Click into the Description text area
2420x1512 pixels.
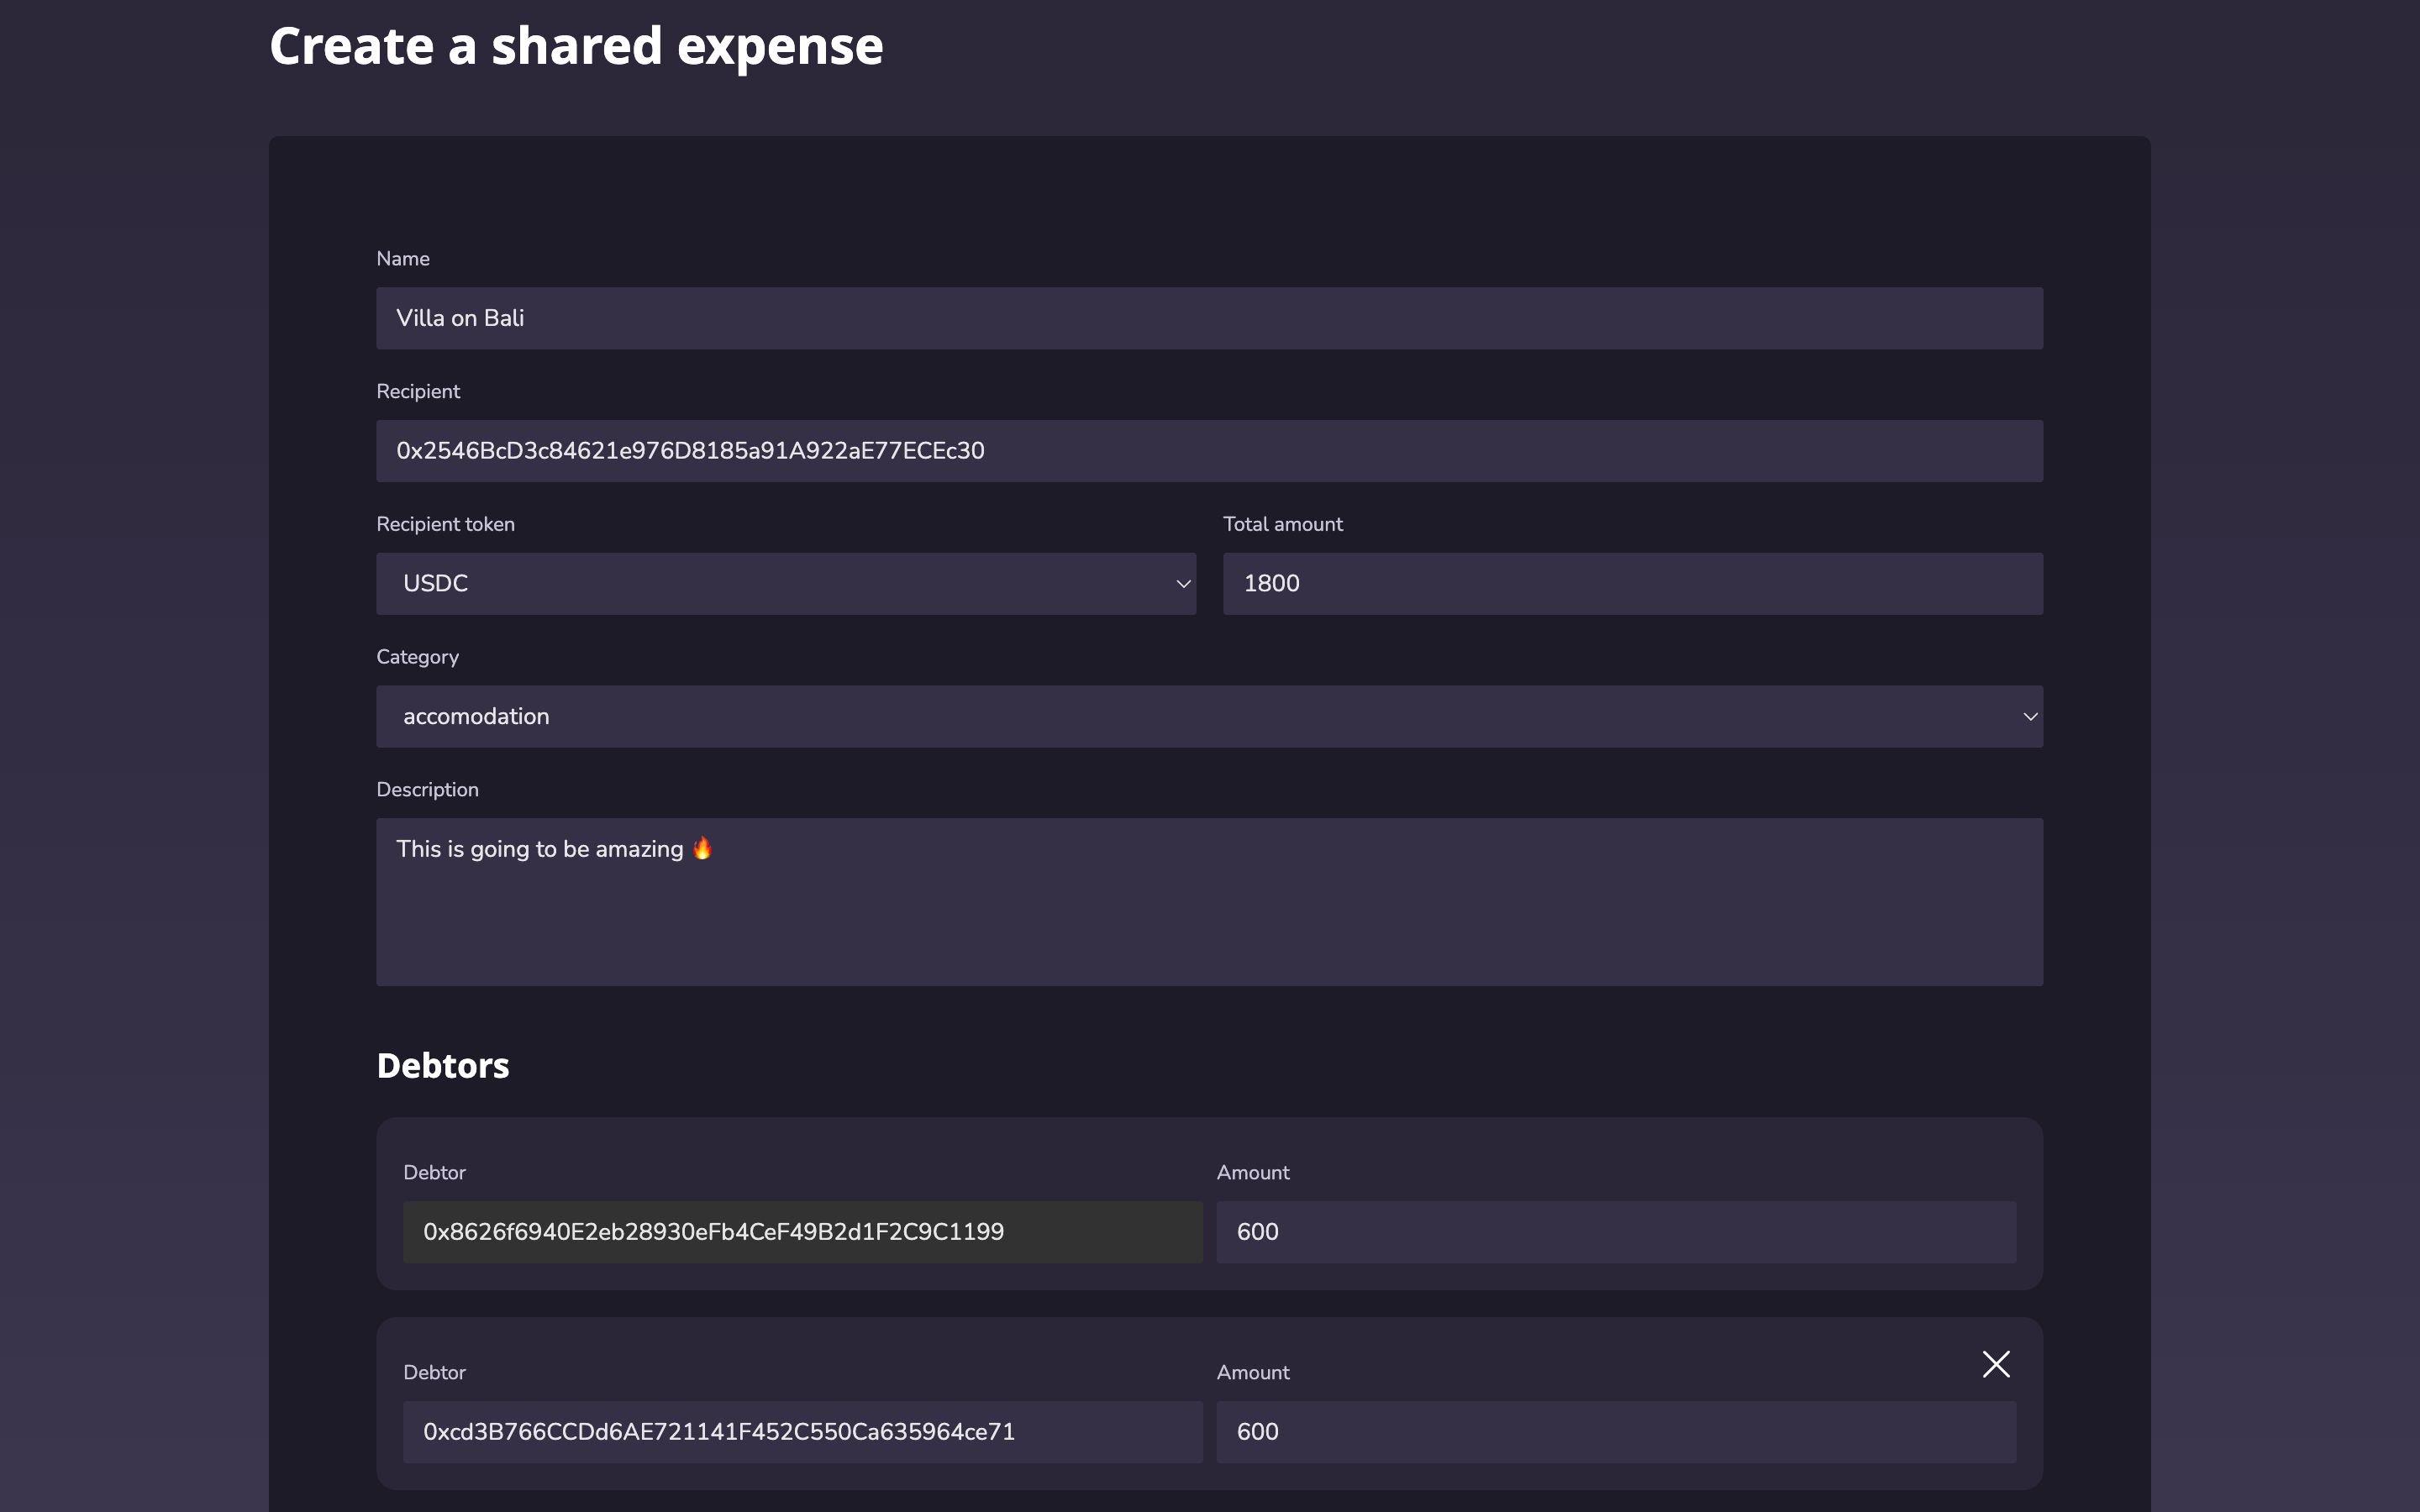click(1210, 902)
